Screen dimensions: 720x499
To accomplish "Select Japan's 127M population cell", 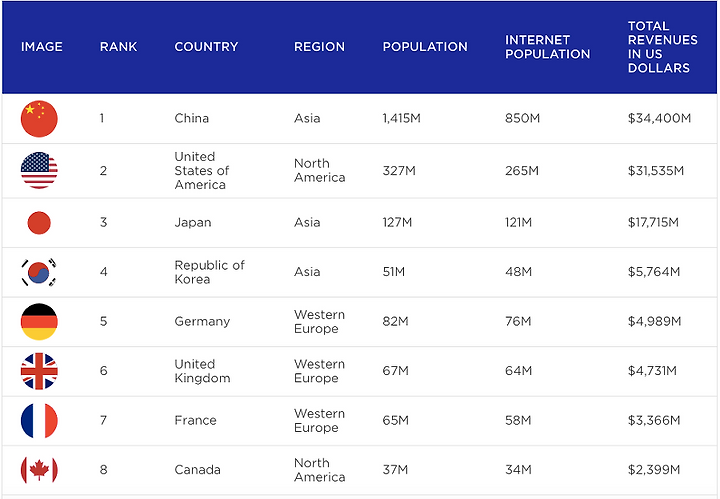I will (x=397, y=223).
